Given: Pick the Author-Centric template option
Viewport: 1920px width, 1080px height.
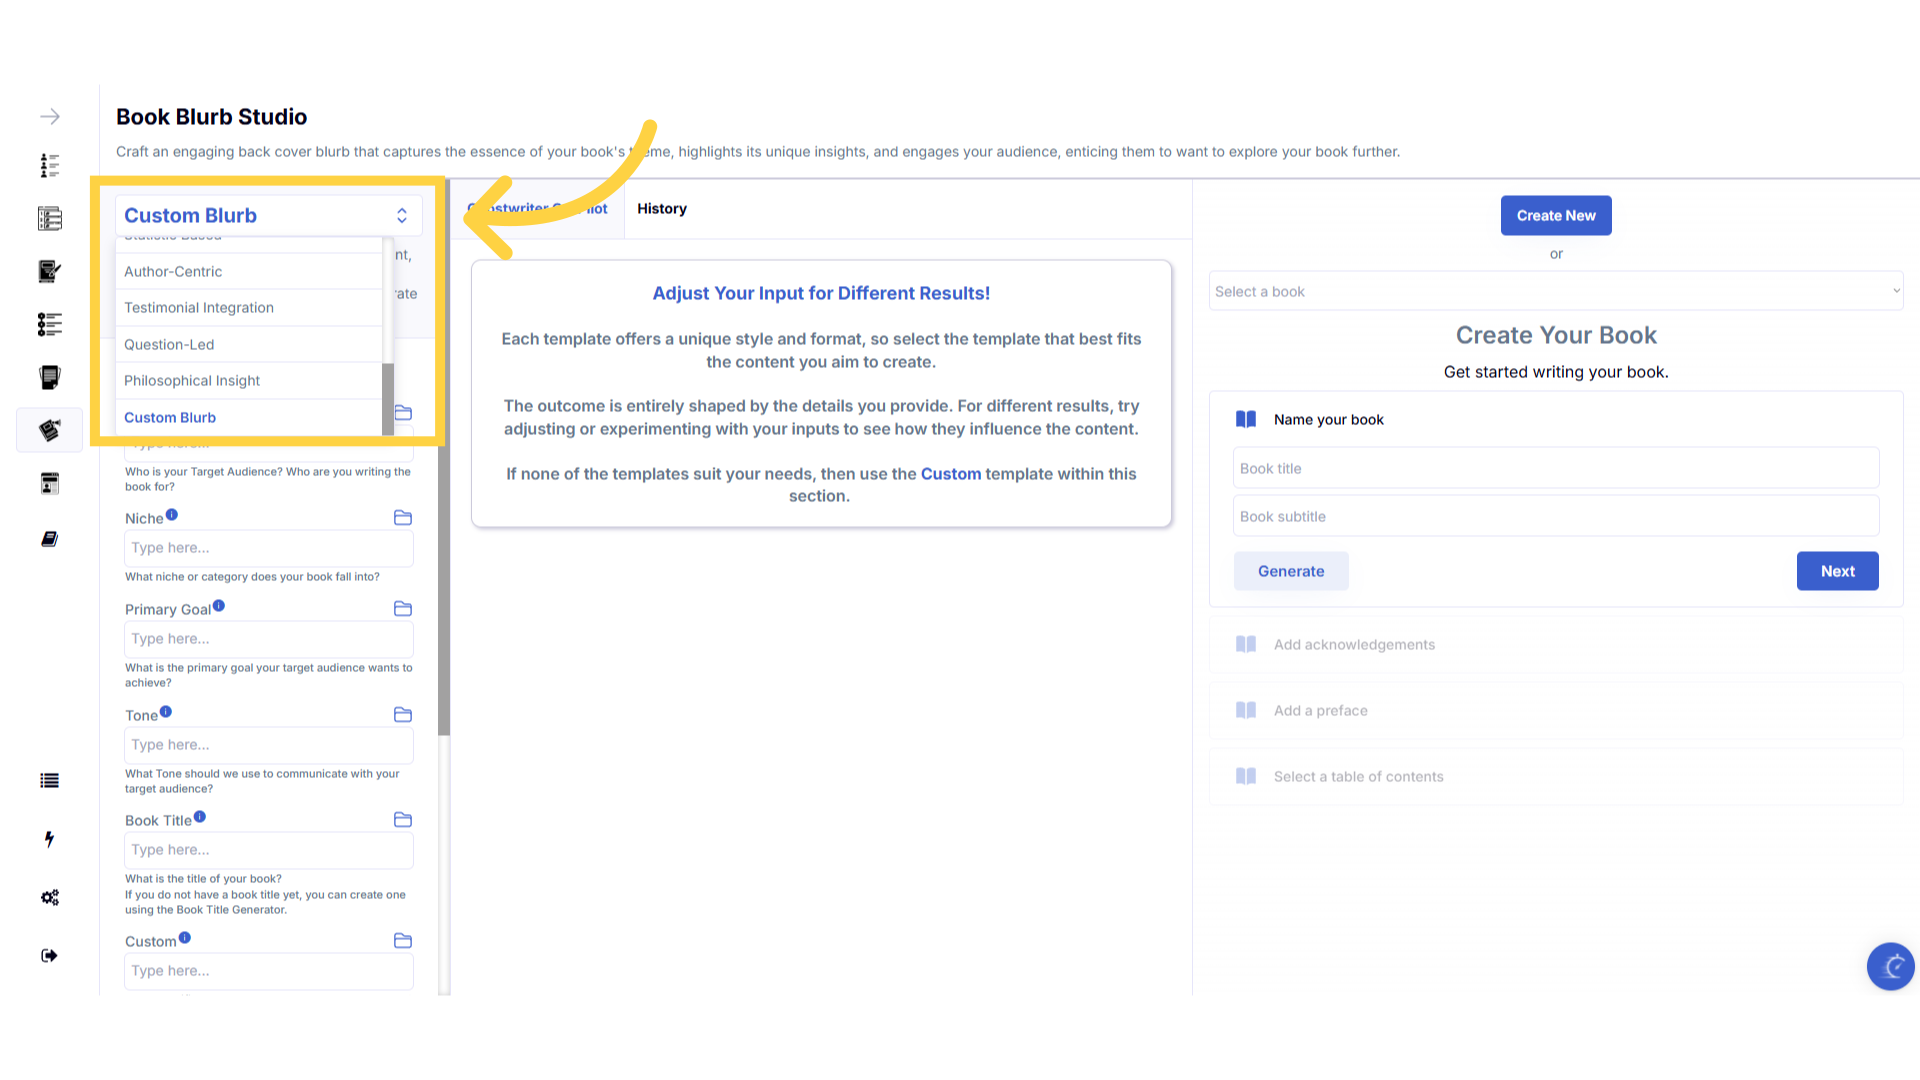Looking at the screenshot, I should [173, 272].
